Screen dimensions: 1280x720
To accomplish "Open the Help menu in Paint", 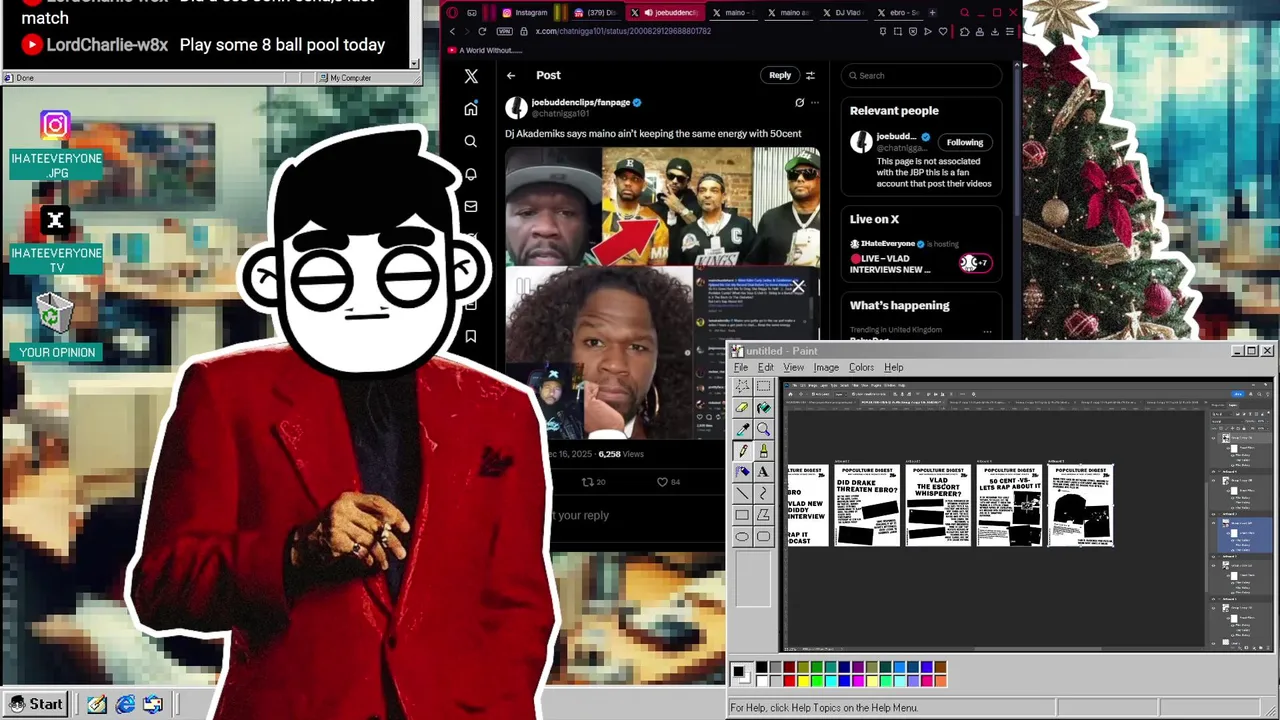I will click(x=893, y=367).
